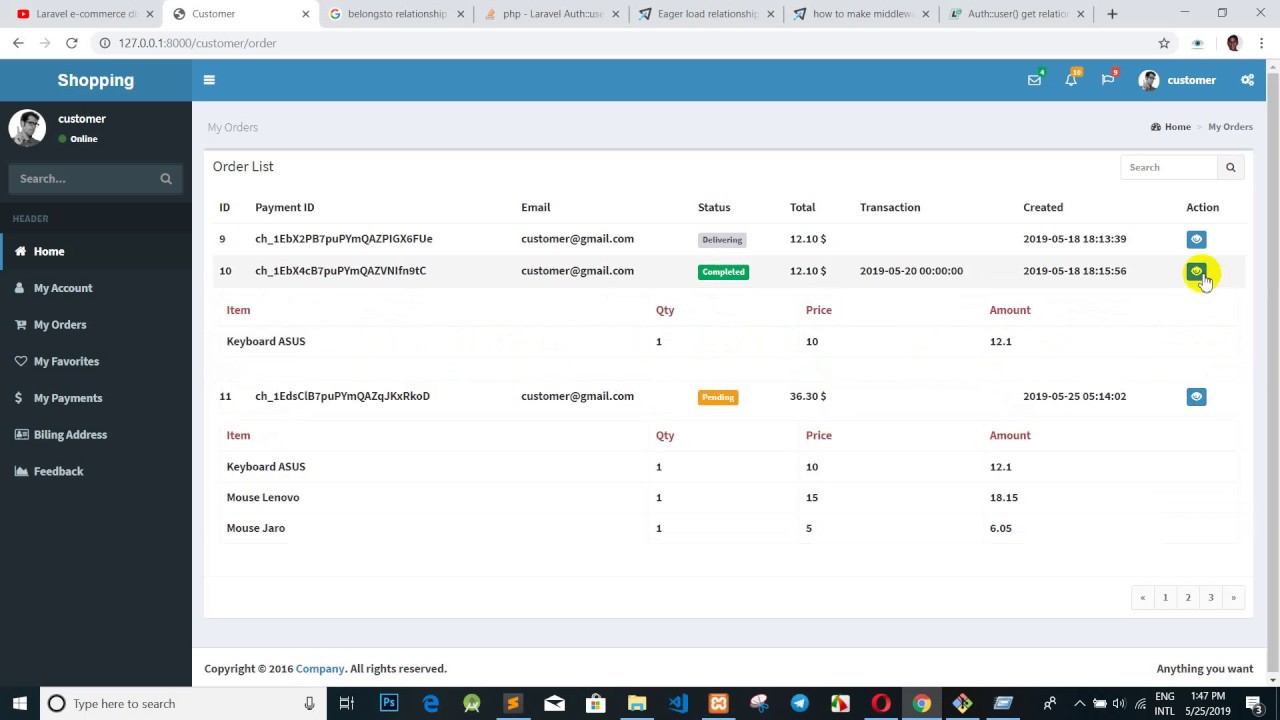1280x720 pixels.
Task: Click the Windows taskbar search box
Action: (x=183, y=704)
